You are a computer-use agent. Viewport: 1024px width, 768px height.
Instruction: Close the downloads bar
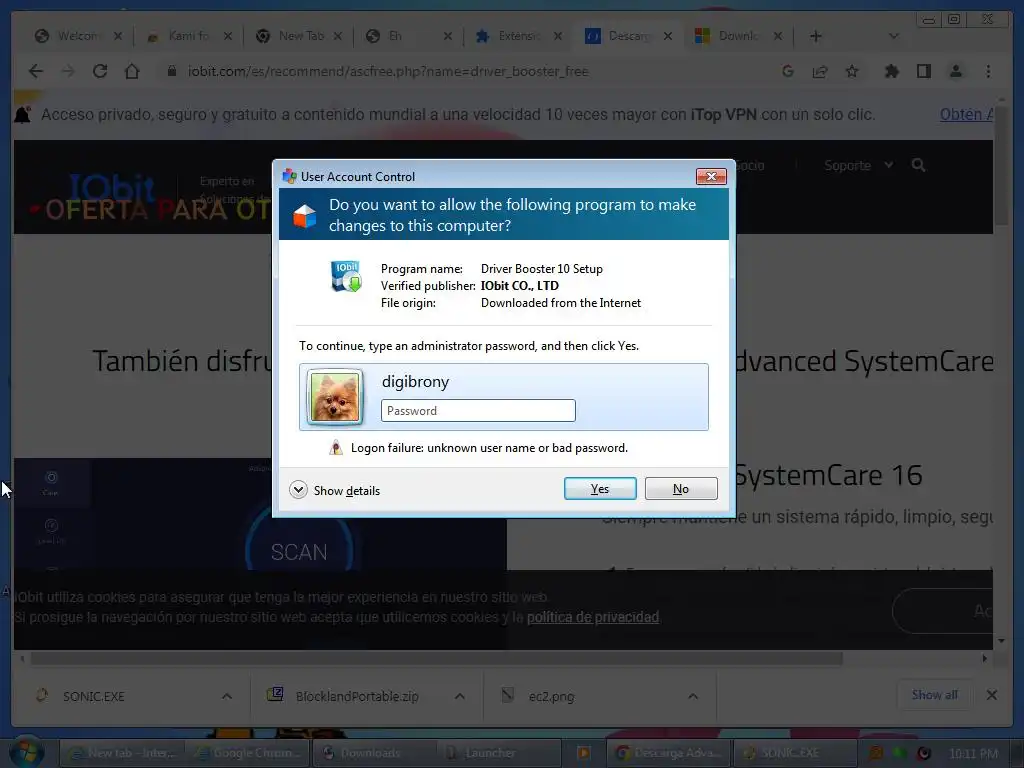991,695
